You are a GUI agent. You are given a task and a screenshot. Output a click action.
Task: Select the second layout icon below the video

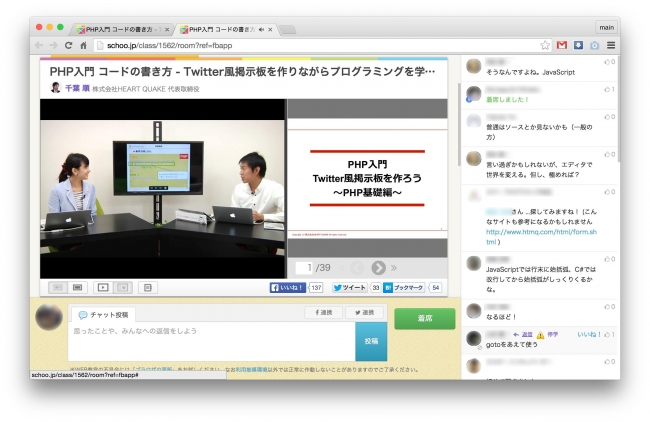pyautogui.click(x=77, y=287)
